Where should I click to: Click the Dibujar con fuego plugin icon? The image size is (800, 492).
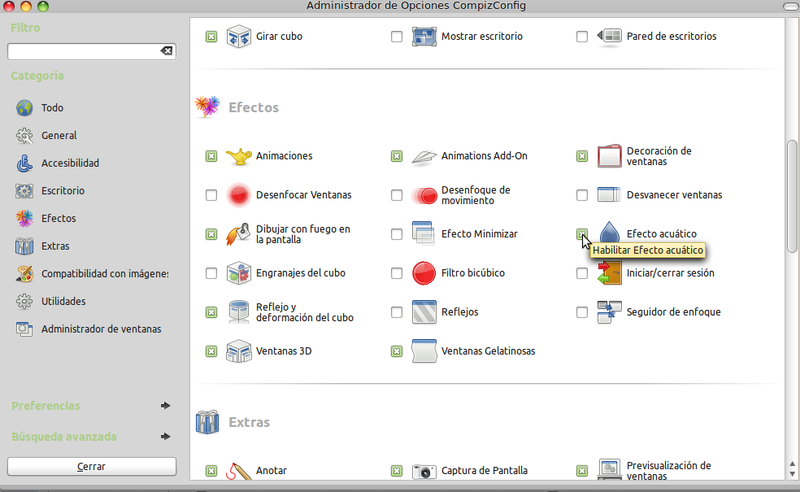(238, 234)
